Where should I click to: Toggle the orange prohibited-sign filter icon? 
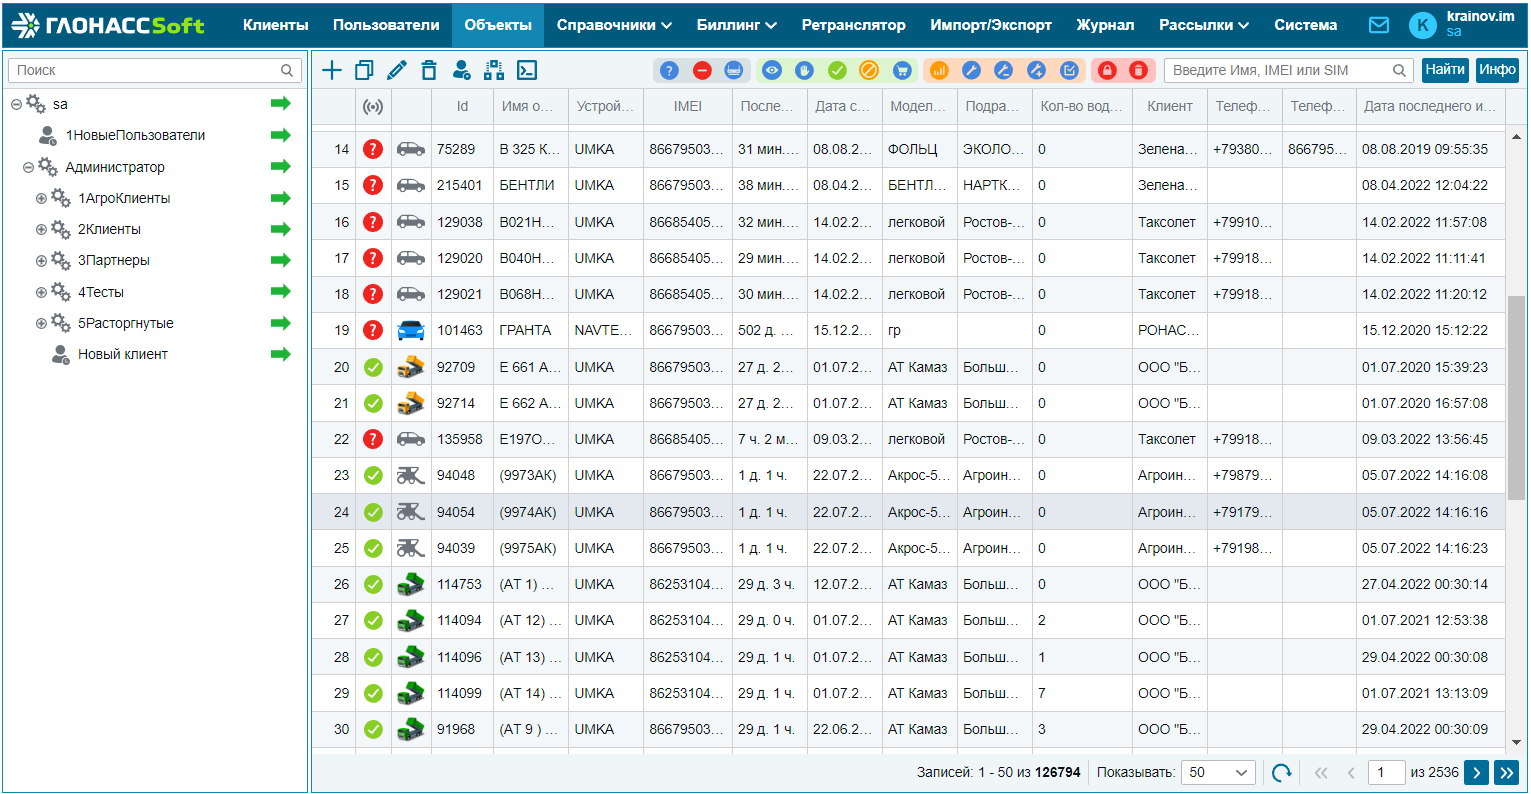[x=869, y=70]
